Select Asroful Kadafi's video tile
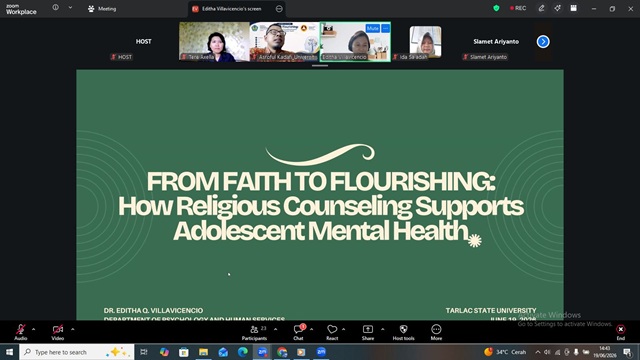 285,42
